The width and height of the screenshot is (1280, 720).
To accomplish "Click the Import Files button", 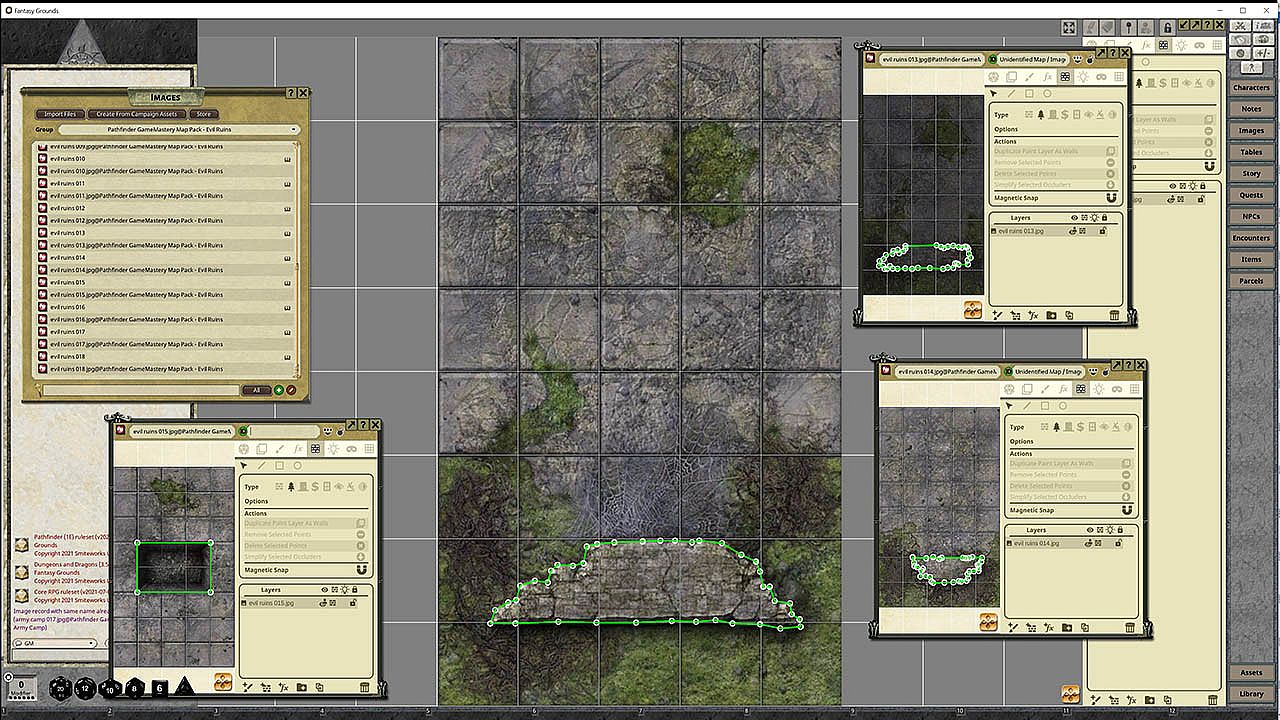I will pos(60,114).
